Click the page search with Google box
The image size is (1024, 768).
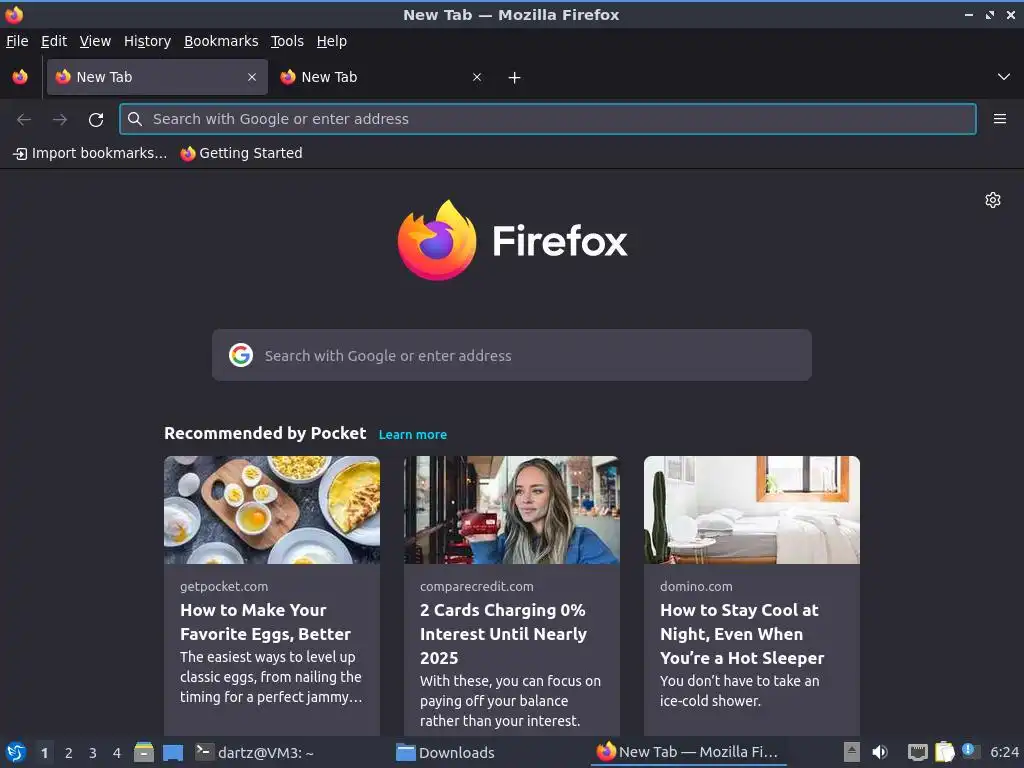click(512, 355)
